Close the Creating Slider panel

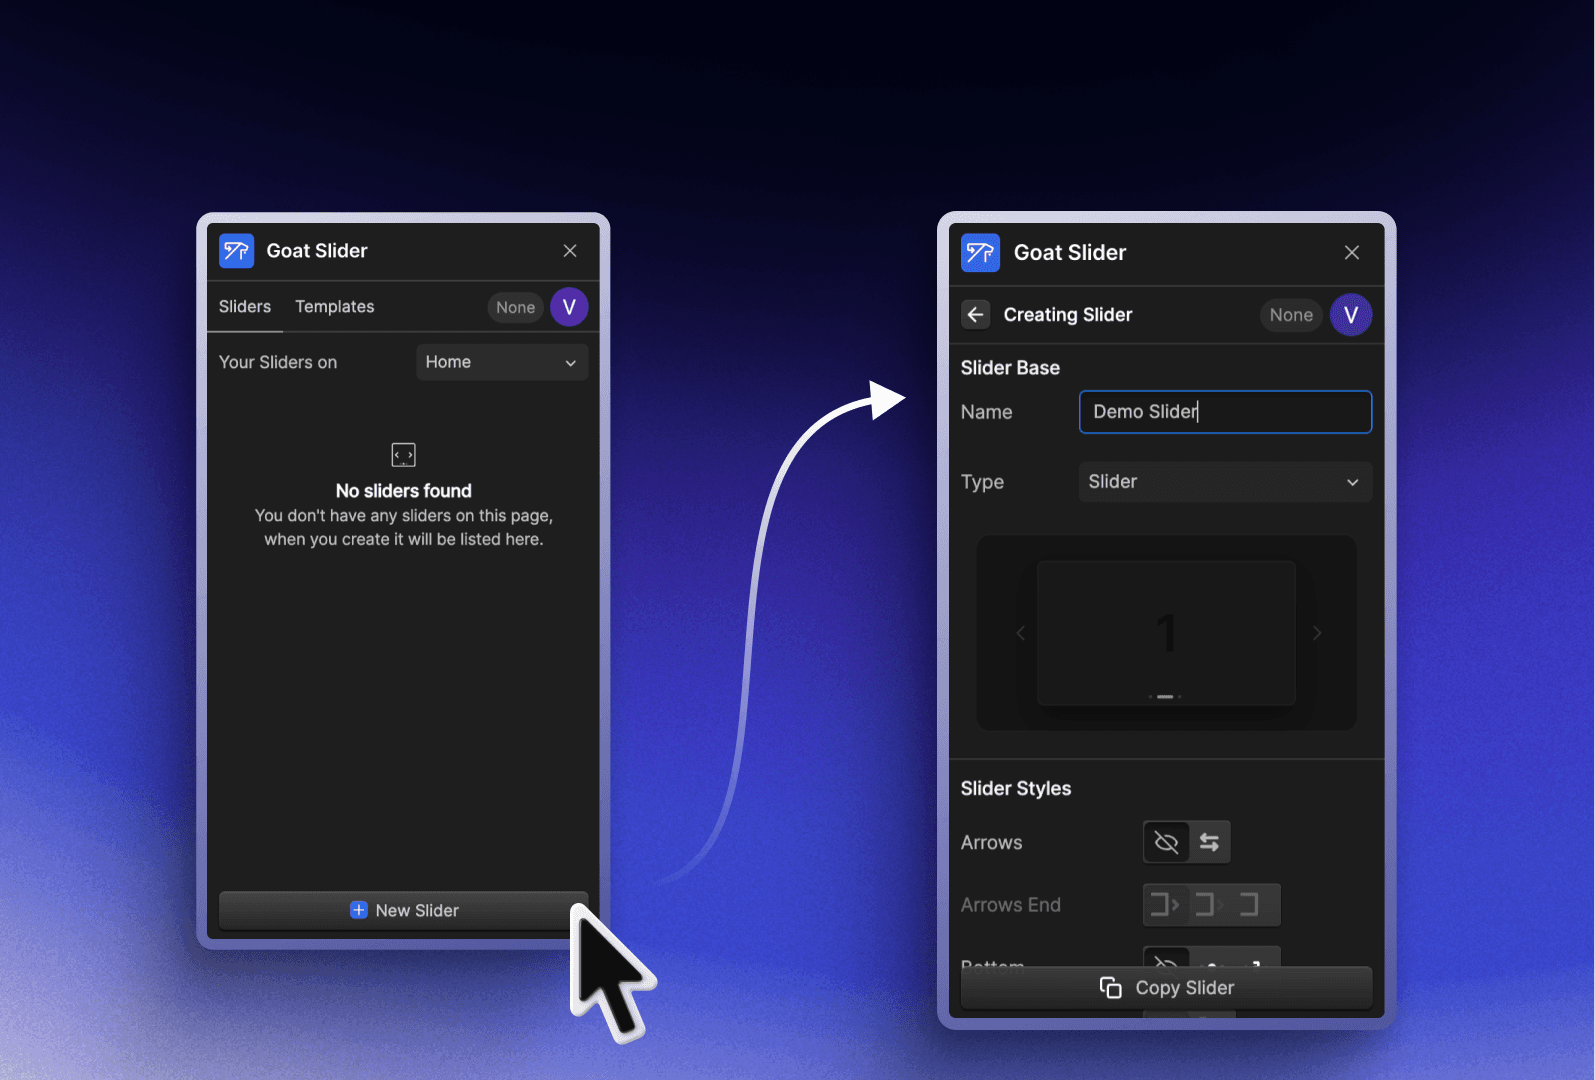click(1352, 253)
